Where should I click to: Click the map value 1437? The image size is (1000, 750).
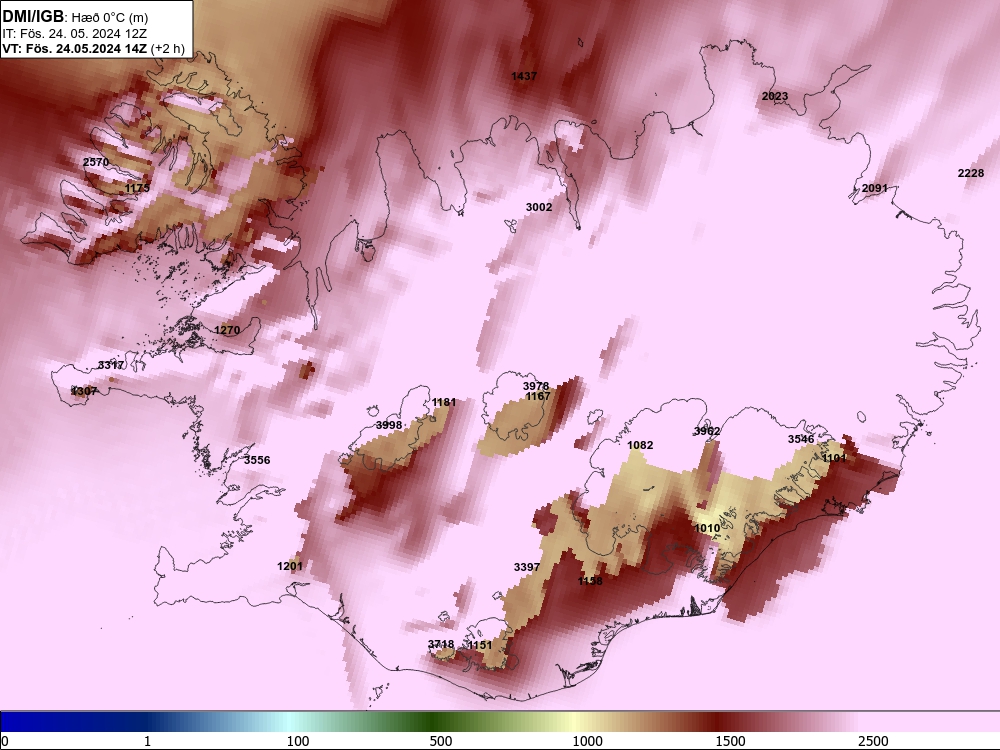524,77
